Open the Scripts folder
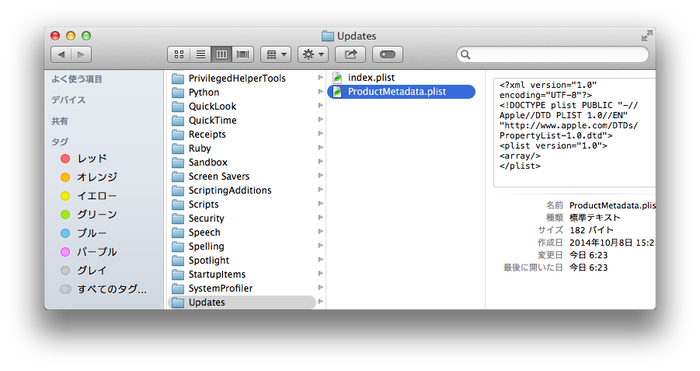The width and height of the screenshot is (700, 371). pos(195,204)
